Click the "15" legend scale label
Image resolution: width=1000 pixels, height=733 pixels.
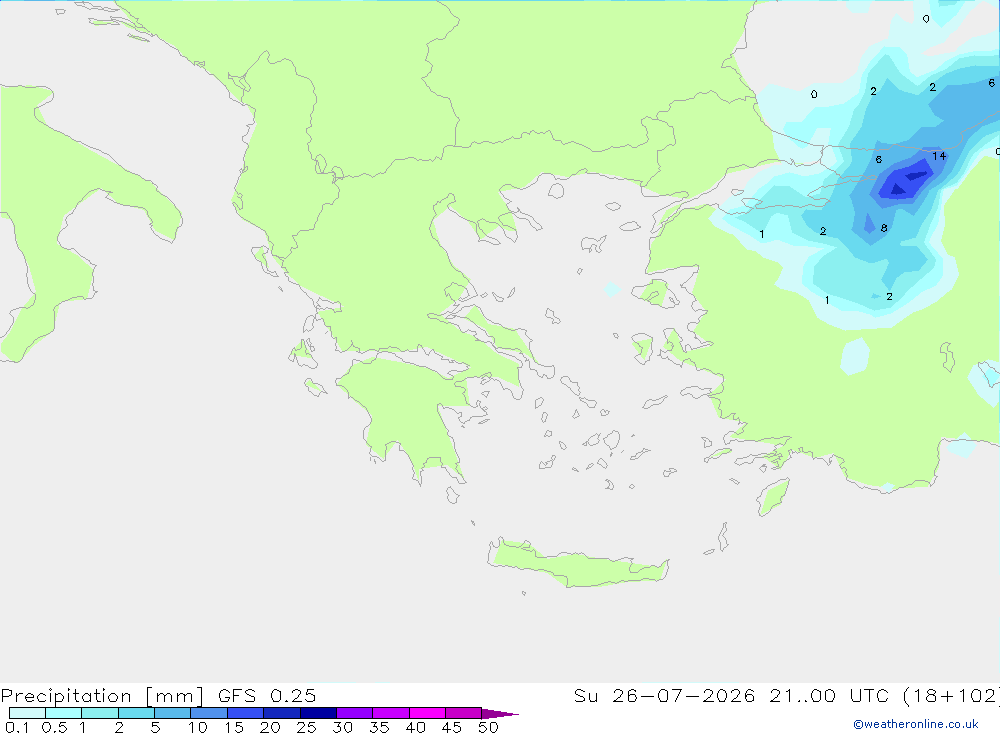[234, 727]
